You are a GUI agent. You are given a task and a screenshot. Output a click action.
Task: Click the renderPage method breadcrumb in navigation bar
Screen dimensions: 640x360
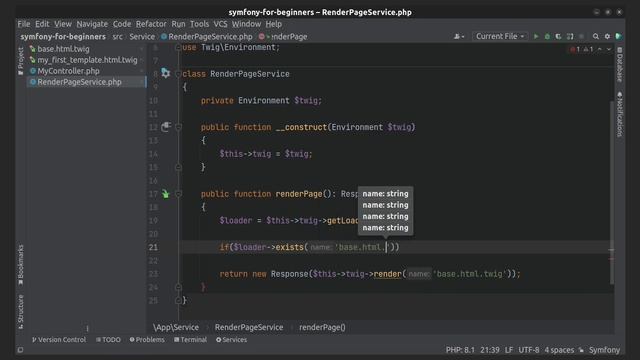tap(283, 37)
